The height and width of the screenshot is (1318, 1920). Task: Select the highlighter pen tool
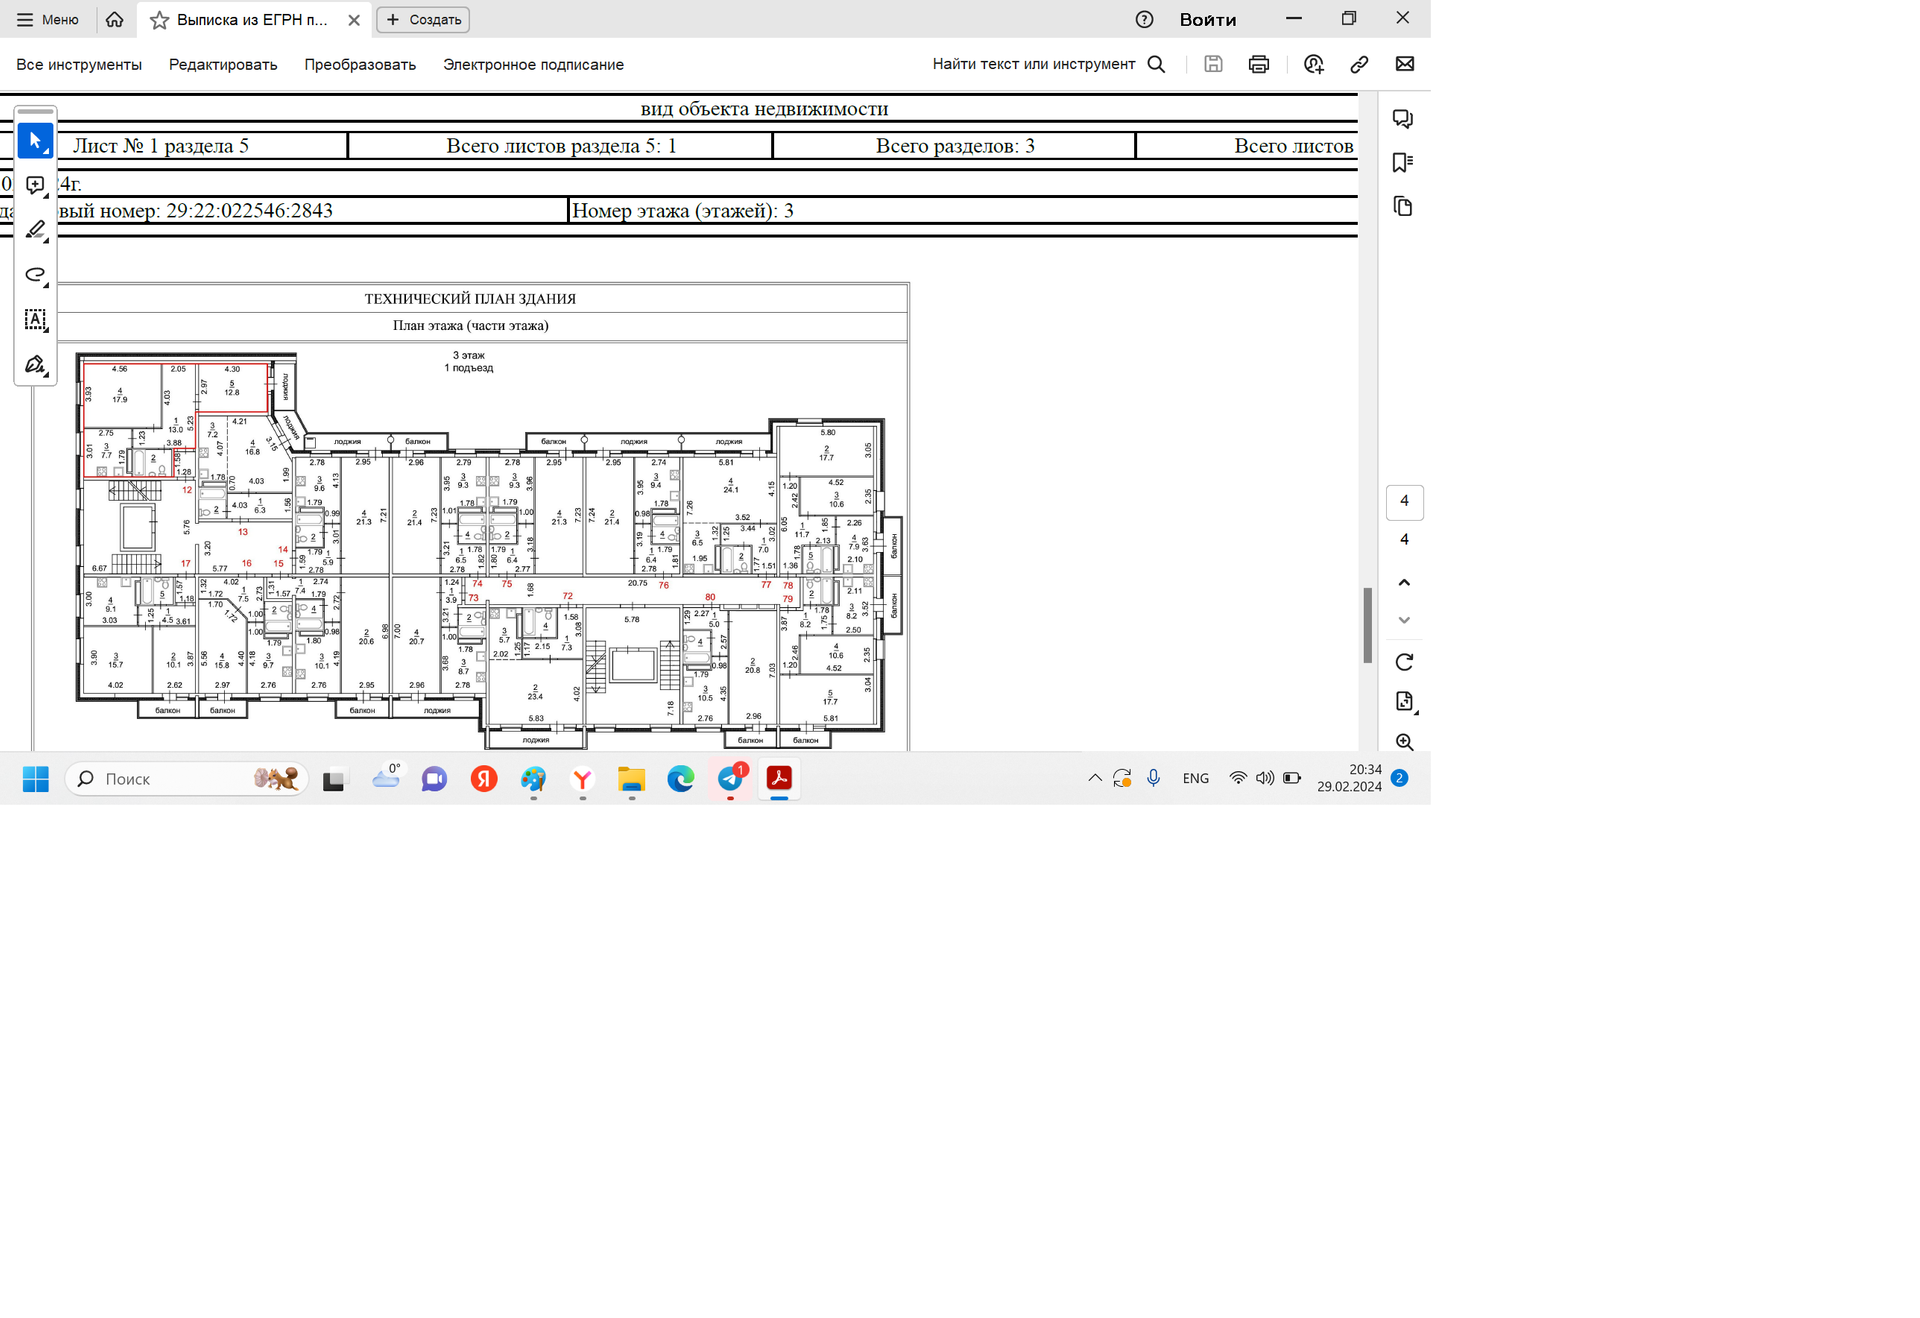point(35,230)
